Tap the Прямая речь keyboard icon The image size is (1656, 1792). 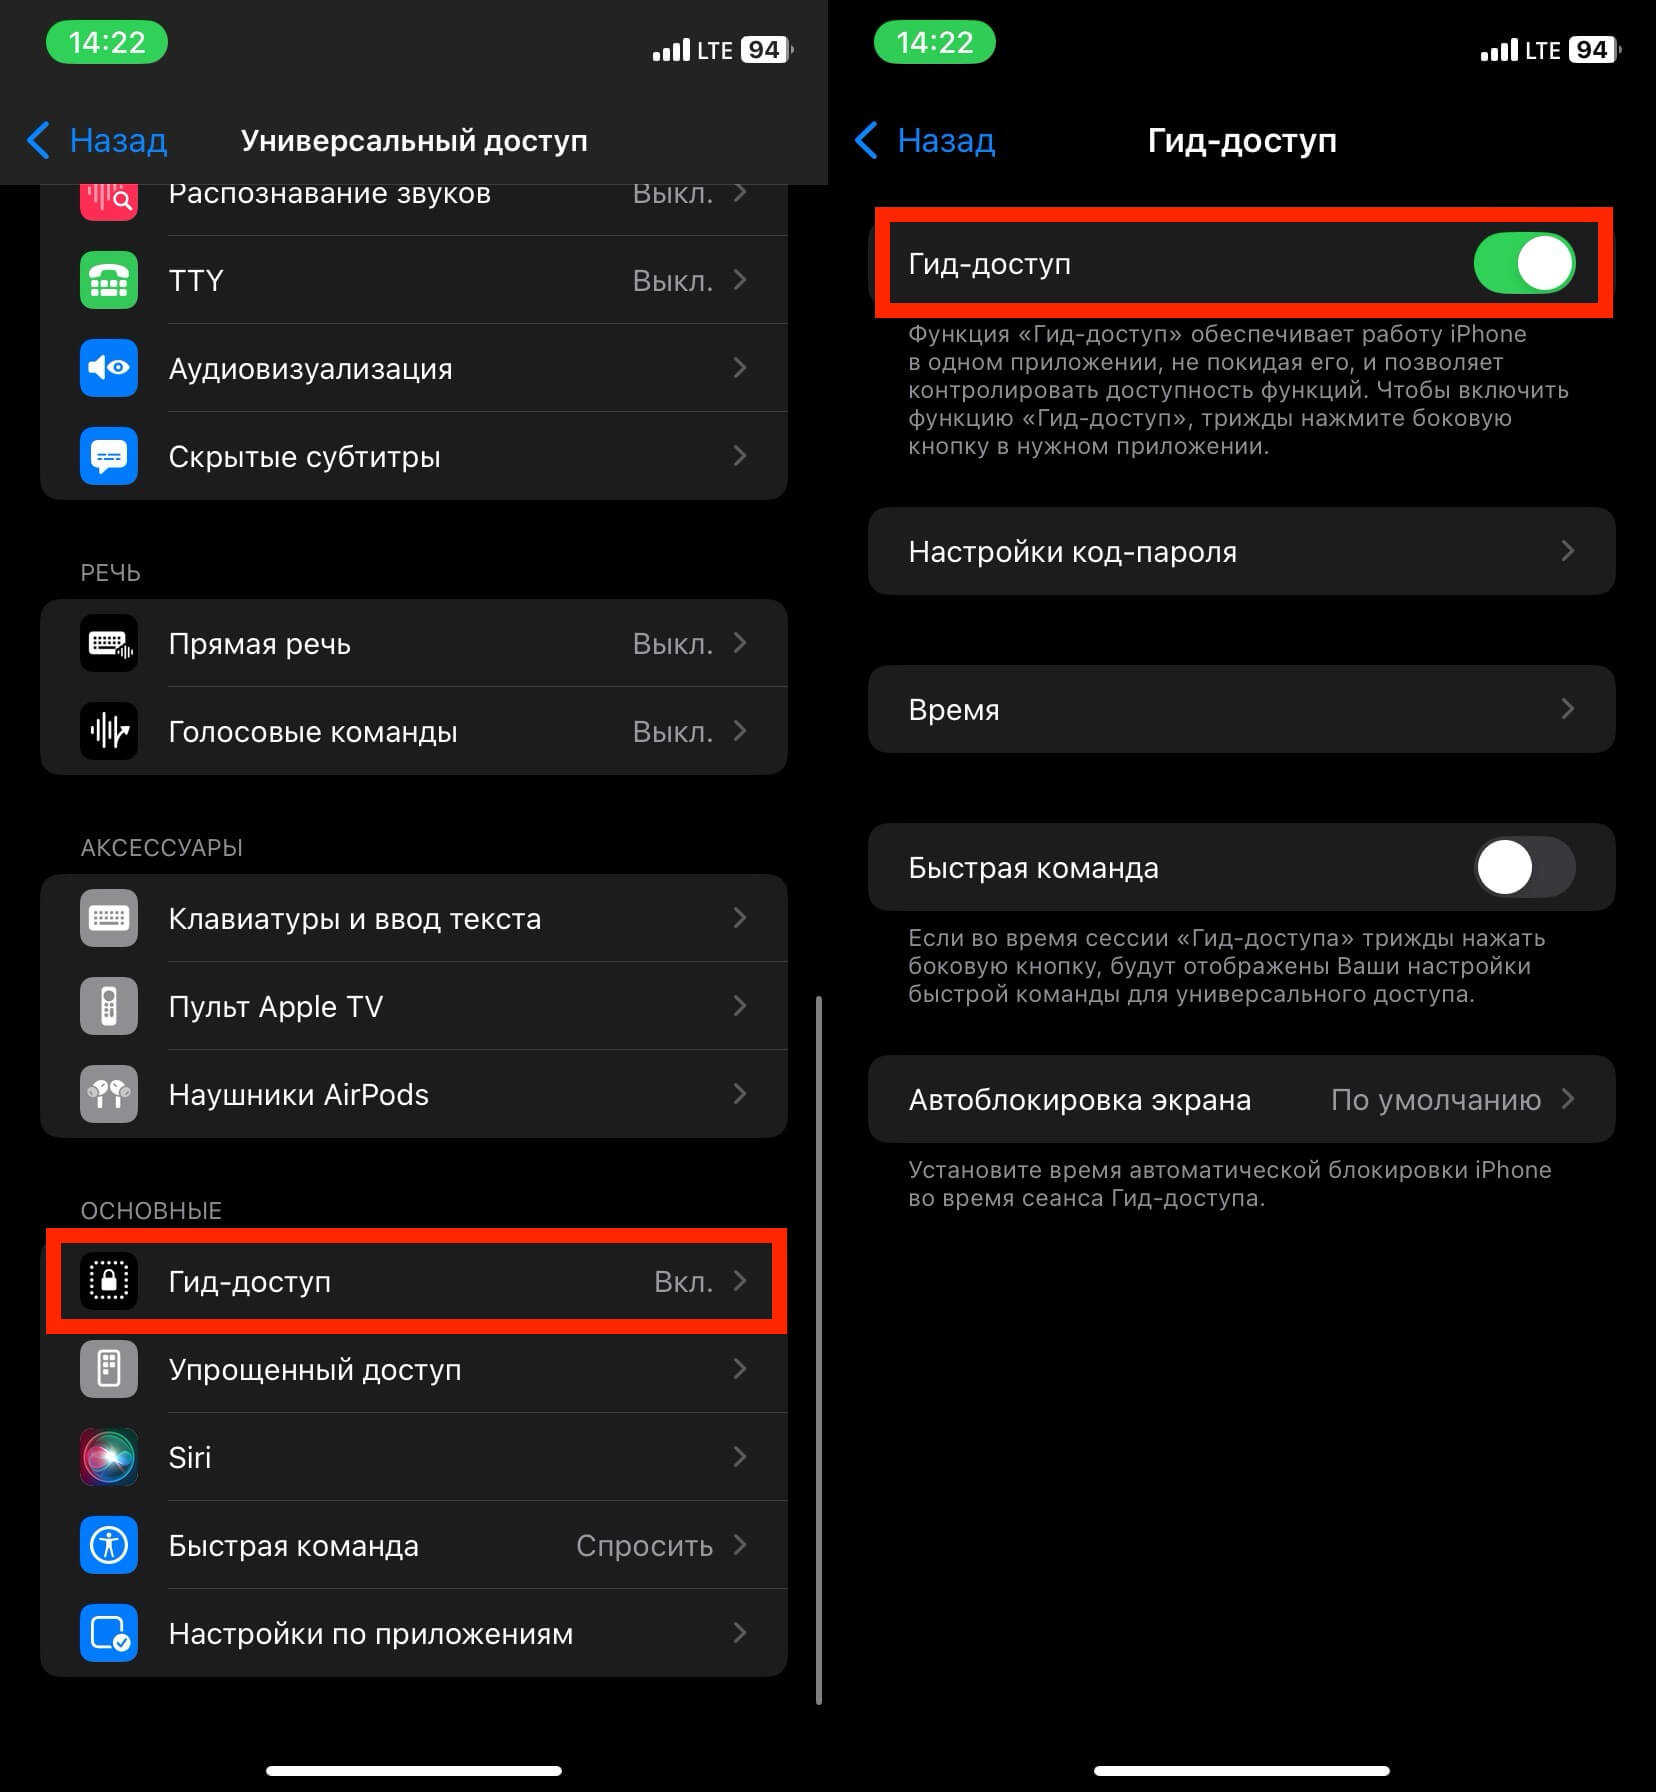click(109, 644)
